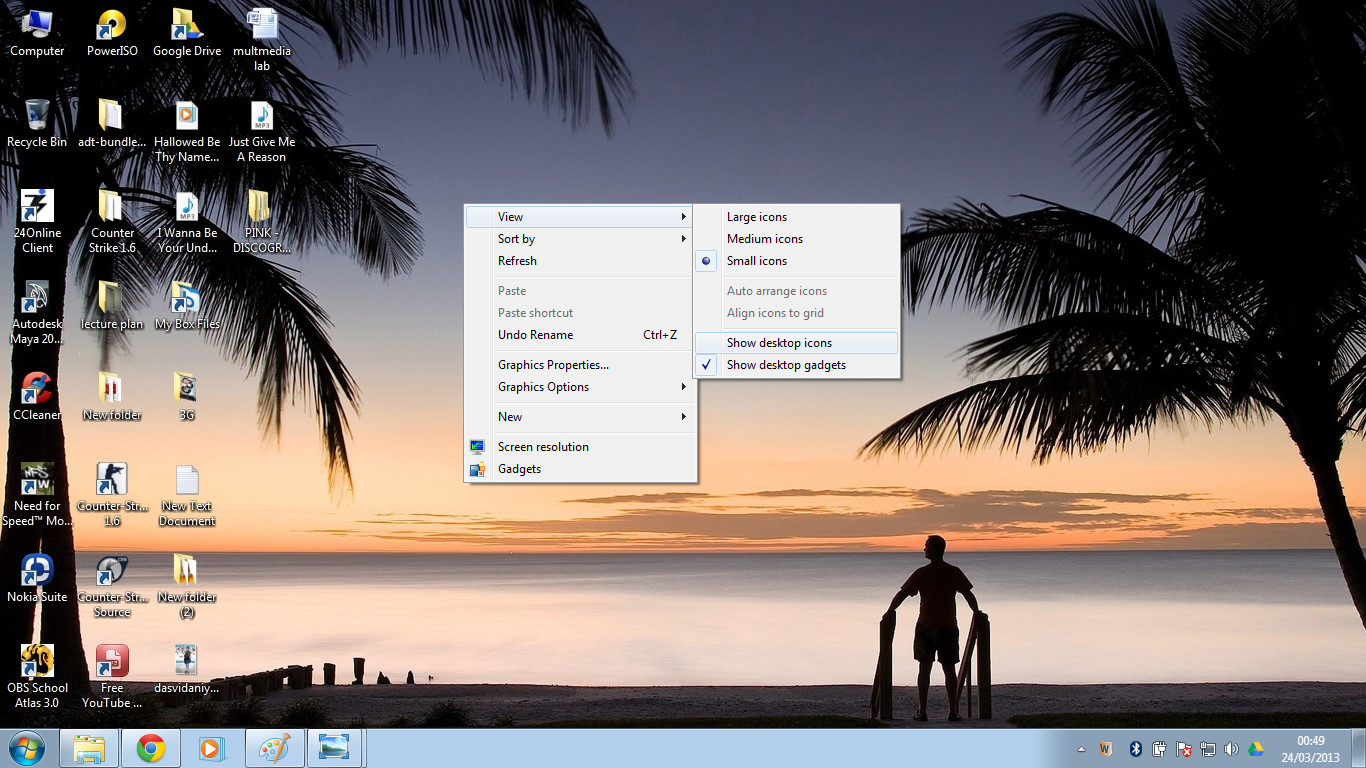Launch Google Chrome from taskbar
Screen dimensions: 1366x768
point(151,748)
